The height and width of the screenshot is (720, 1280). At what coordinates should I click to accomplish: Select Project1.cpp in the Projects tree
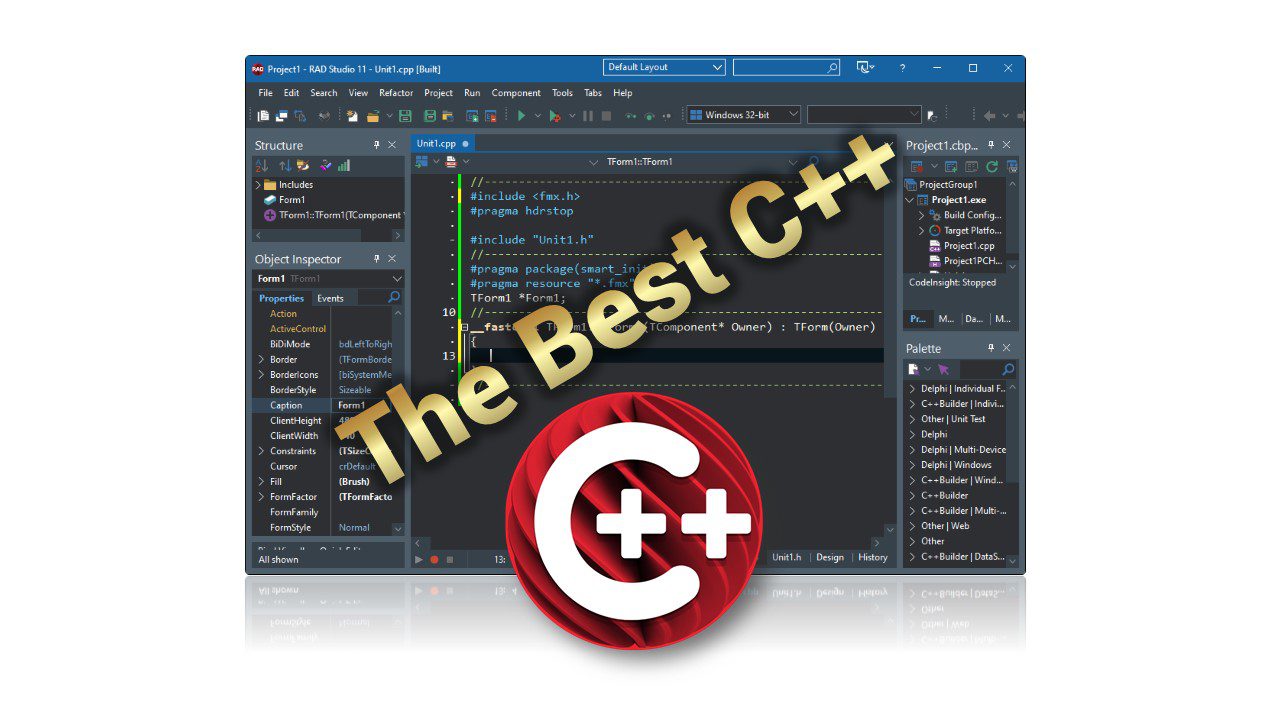click(x=969, y=245)
